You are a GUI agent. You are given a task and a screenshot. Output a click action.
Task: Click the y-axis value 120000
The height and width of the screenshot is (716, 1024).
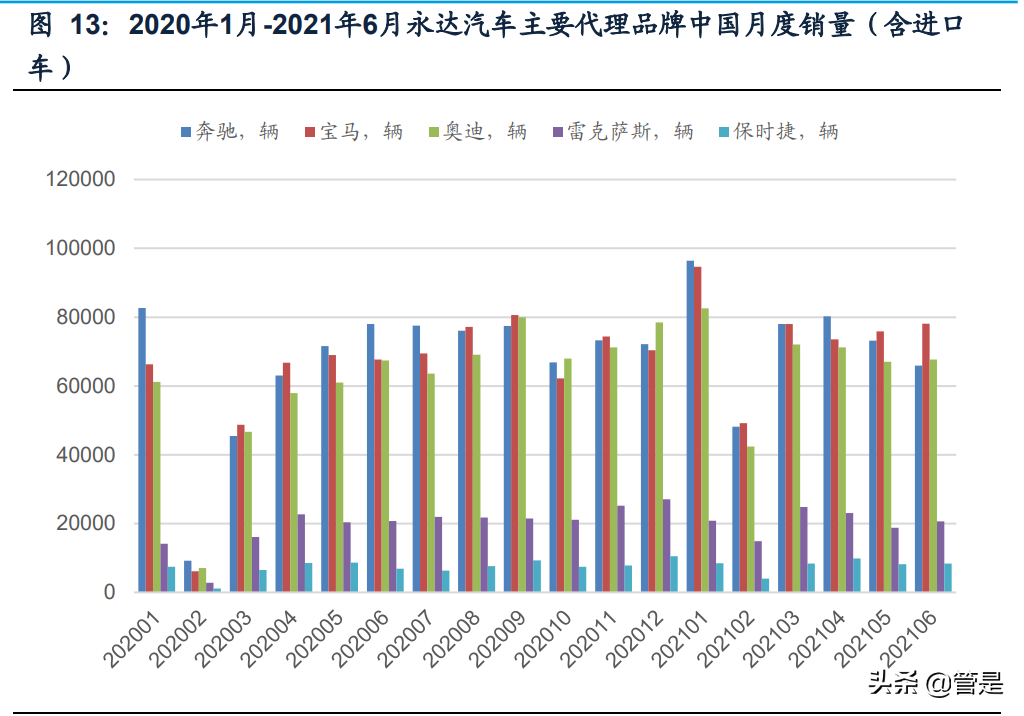(80, 179)
